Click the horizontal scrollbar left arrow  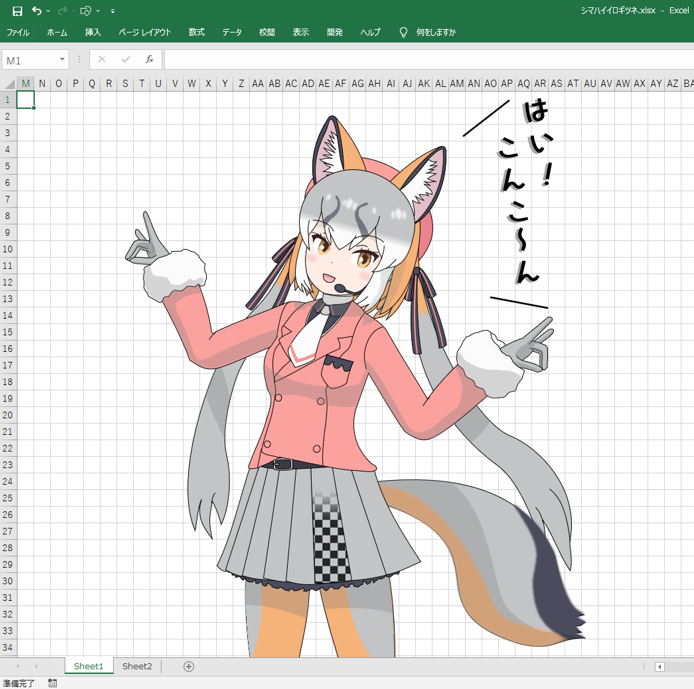(x=659, y=667)
